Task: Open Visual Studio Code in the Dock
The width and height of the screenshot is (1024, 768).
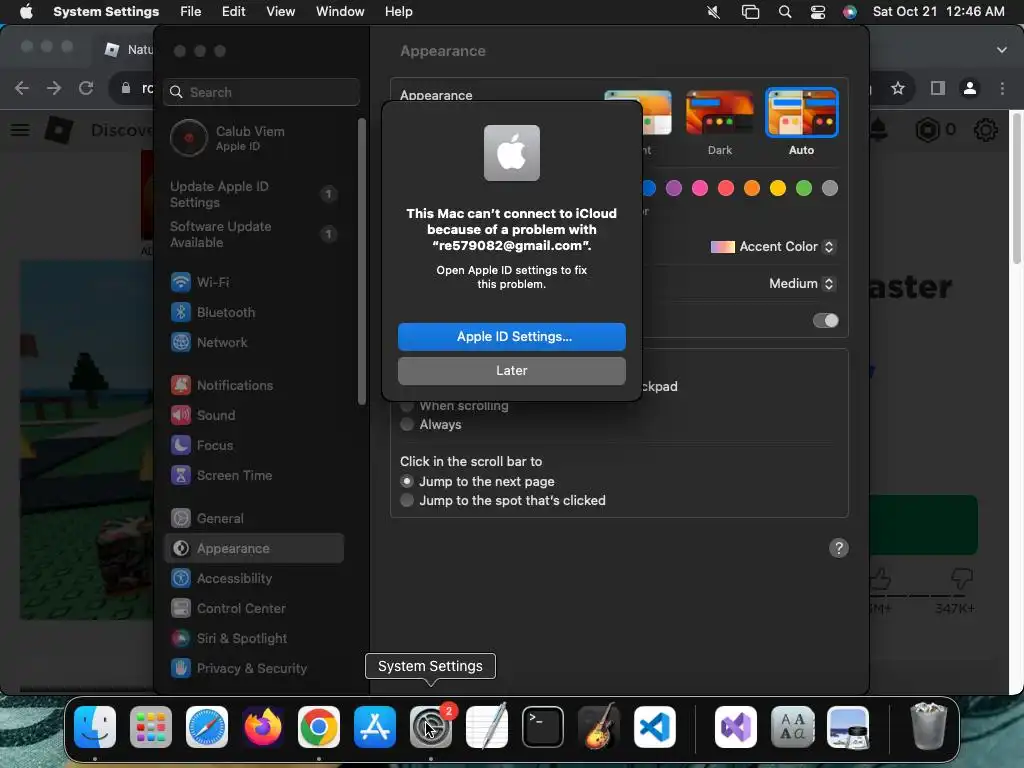Action: 654,727
